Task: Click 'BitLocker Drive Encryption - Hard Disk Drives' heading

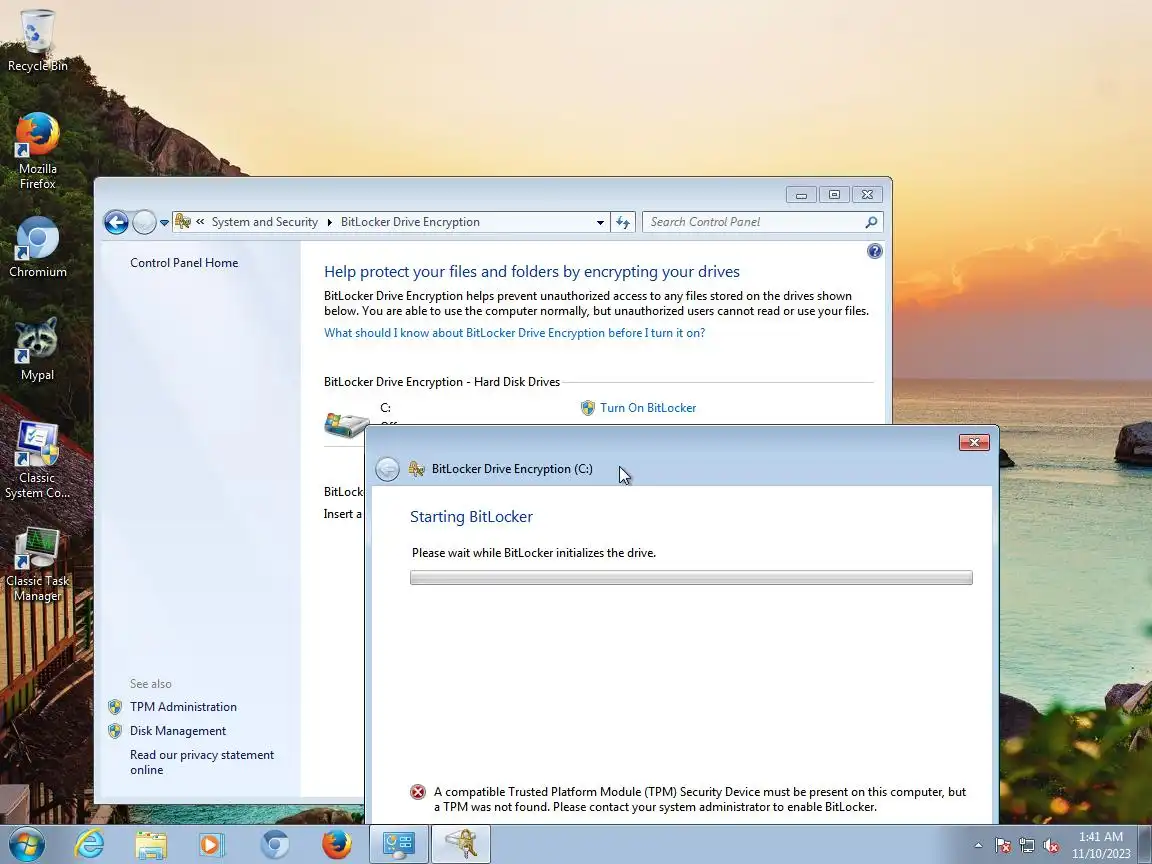Action: (442, 382)
